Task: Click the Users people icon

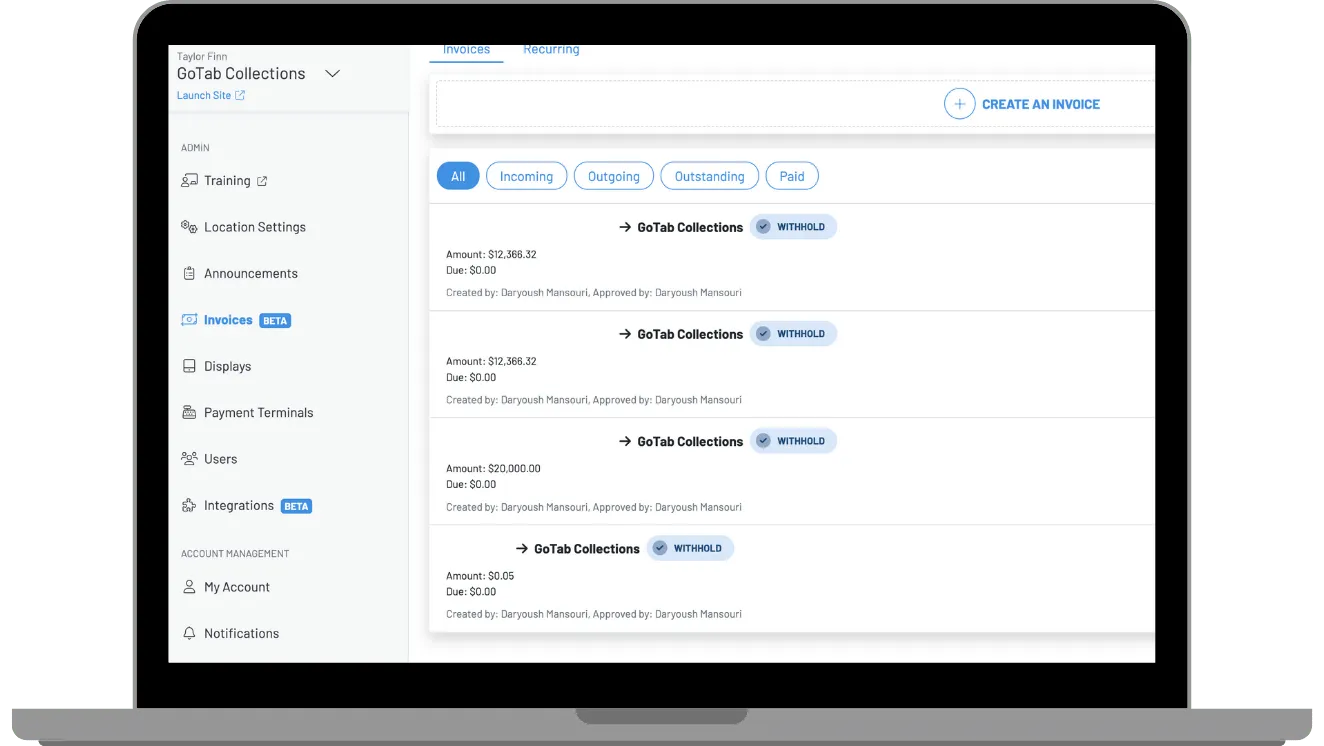Action: (x=189, y=459)
